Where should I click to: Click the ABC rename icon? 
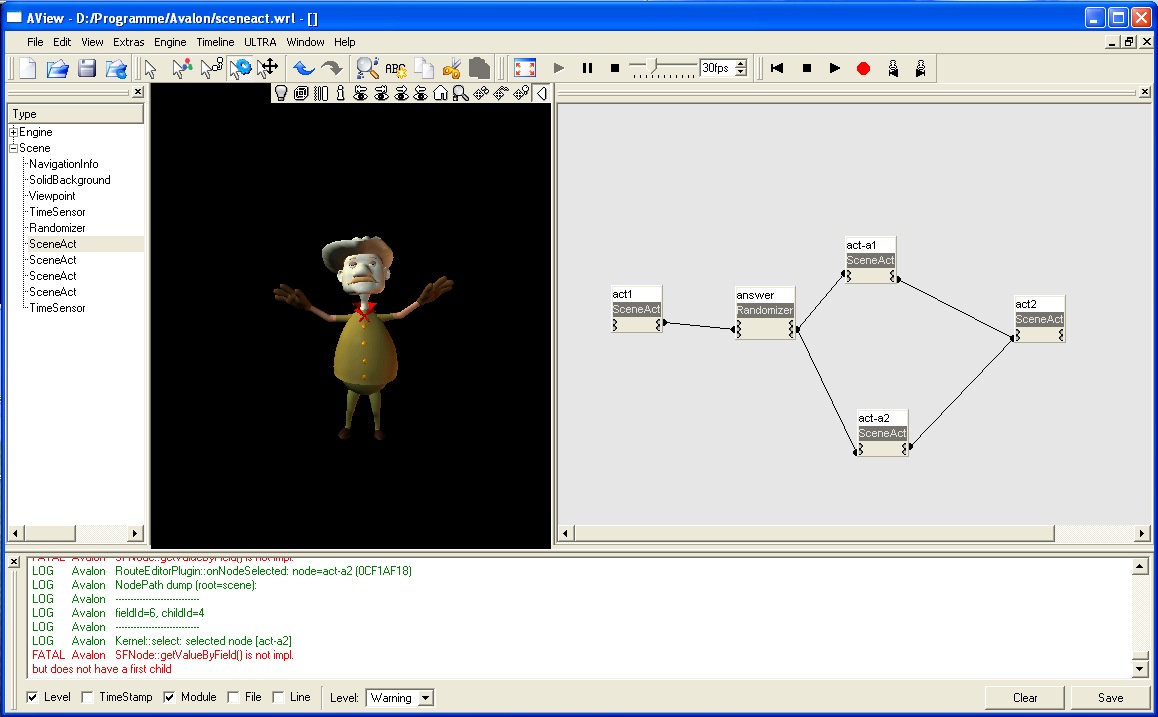pyautogui.click(x=395, y=69)
